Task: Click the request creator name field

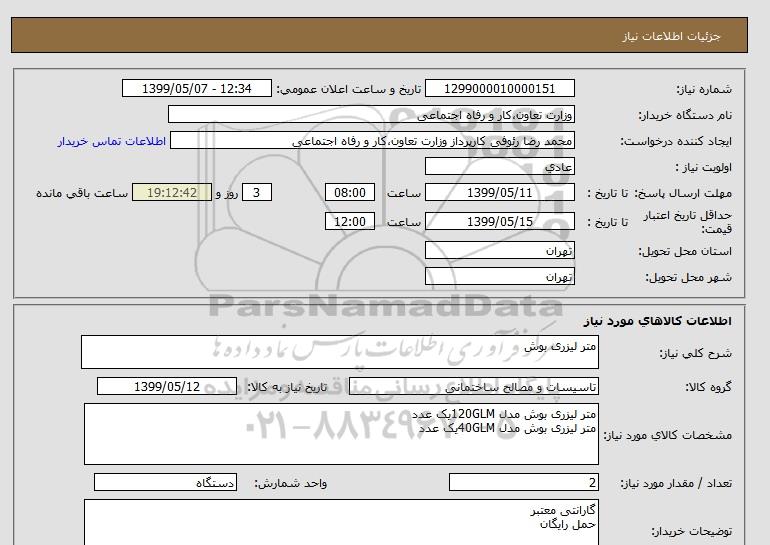Action: click(372, 141)
